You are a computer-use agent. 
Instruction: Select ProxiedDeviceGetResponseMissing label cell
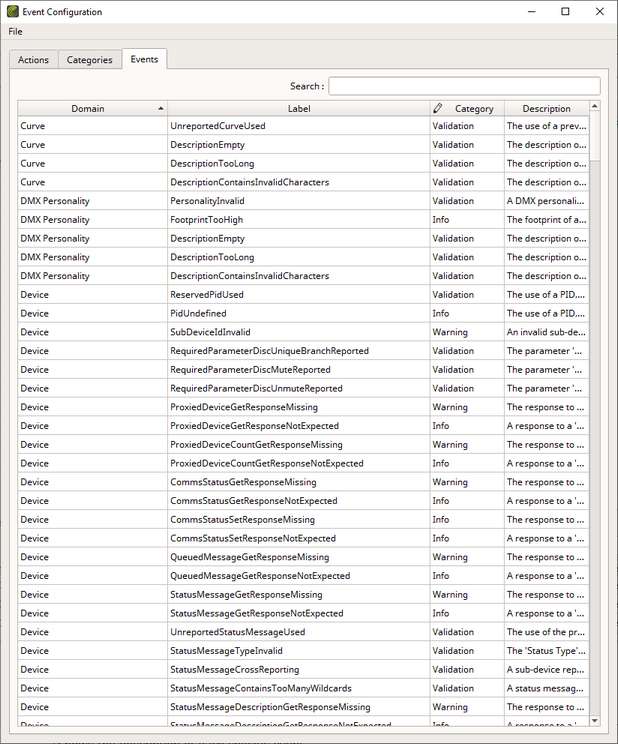299,407
